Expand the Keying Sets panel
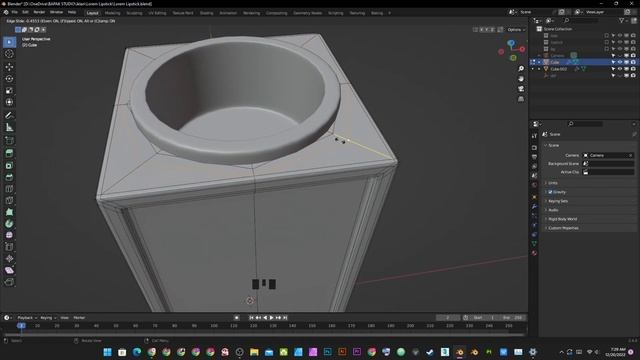The height and width of the screenshot is (360, 640). [558, 201]
